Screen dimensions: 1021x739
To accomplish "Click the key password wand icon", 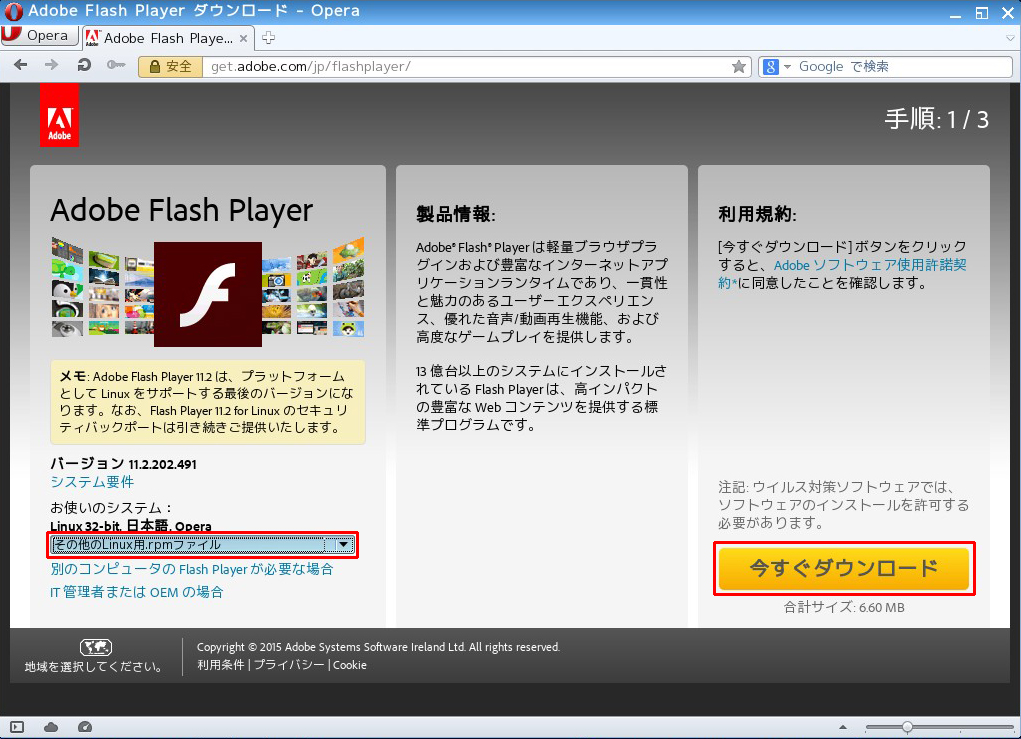I will point(116,66).
